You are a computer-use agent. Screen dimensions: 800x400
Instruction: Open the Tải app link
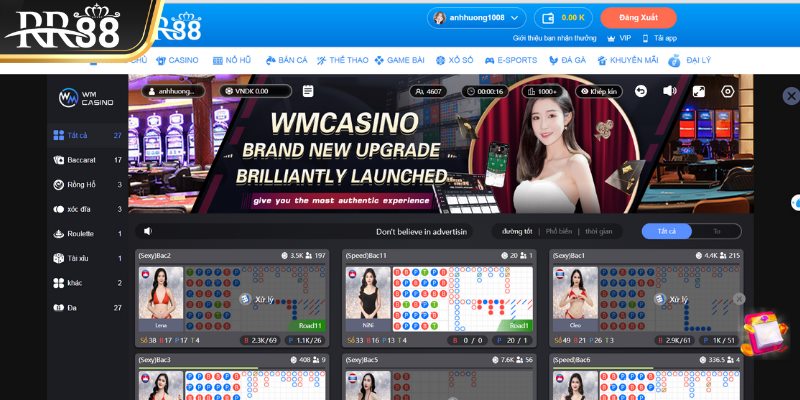(x=659, y=38)
